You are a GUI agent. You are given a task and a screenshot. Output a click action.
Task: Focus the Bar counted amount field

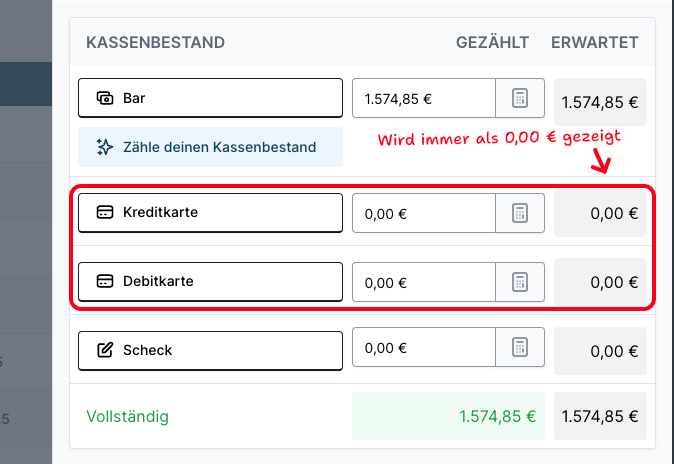(x=424, y=98)
